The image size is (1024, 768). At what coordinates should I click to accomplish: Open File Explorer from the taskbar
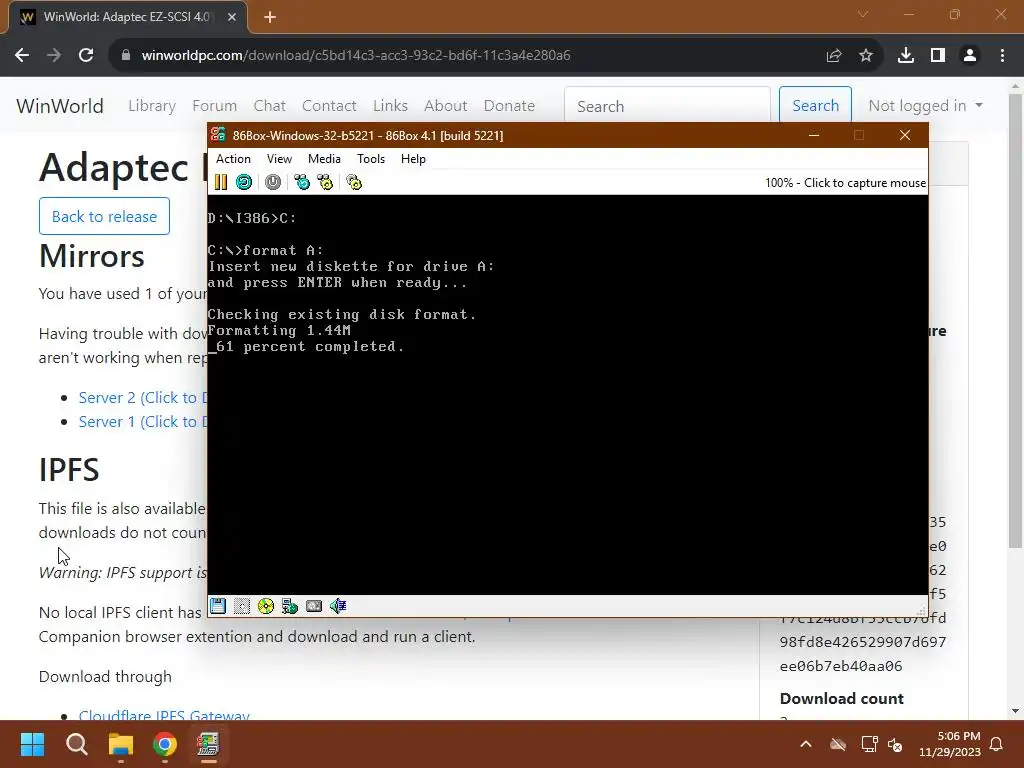[x=121, y=744]
